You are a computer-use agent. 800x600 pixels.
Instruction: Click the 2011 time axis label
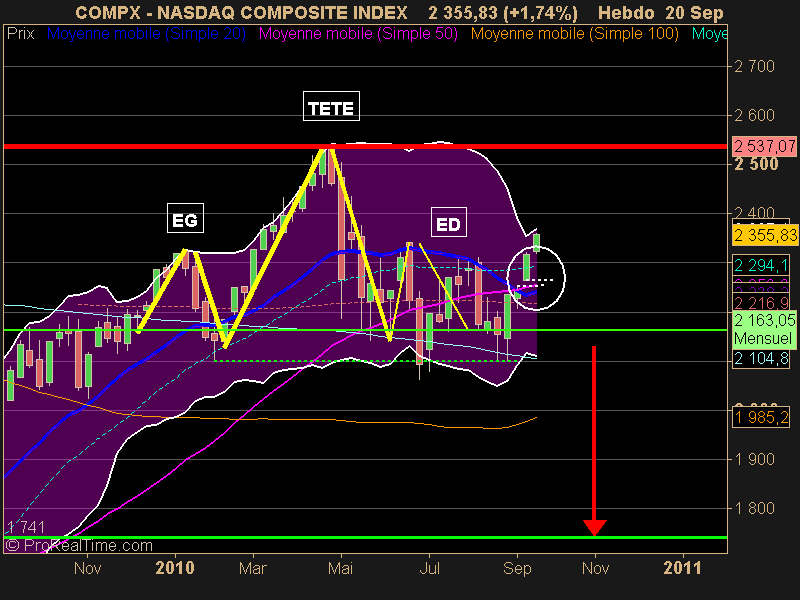point(682,568)
